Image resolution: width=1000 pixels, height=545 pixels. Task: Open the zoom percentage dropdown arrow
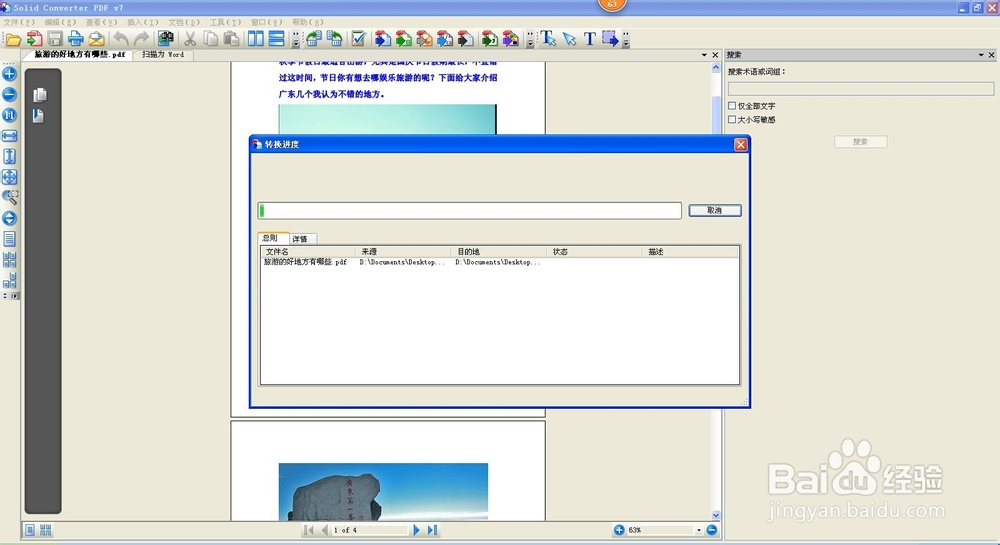click(x=698, y=530)
